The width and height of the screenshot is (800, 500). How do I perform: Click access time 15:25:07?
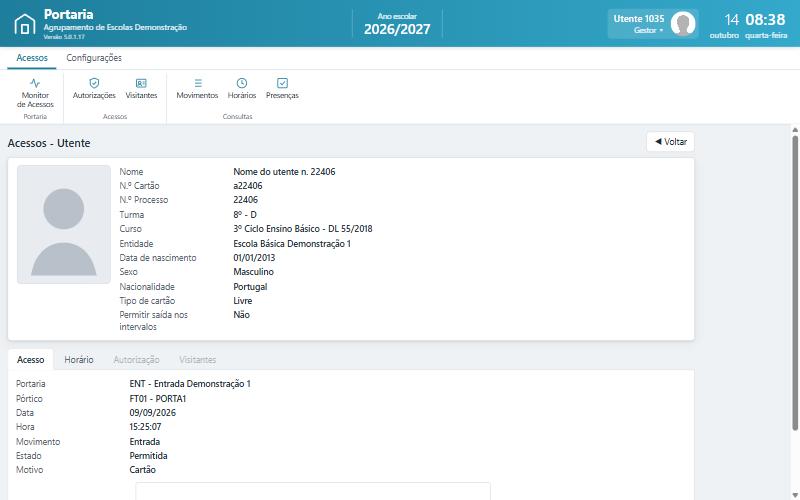(145, 427)
